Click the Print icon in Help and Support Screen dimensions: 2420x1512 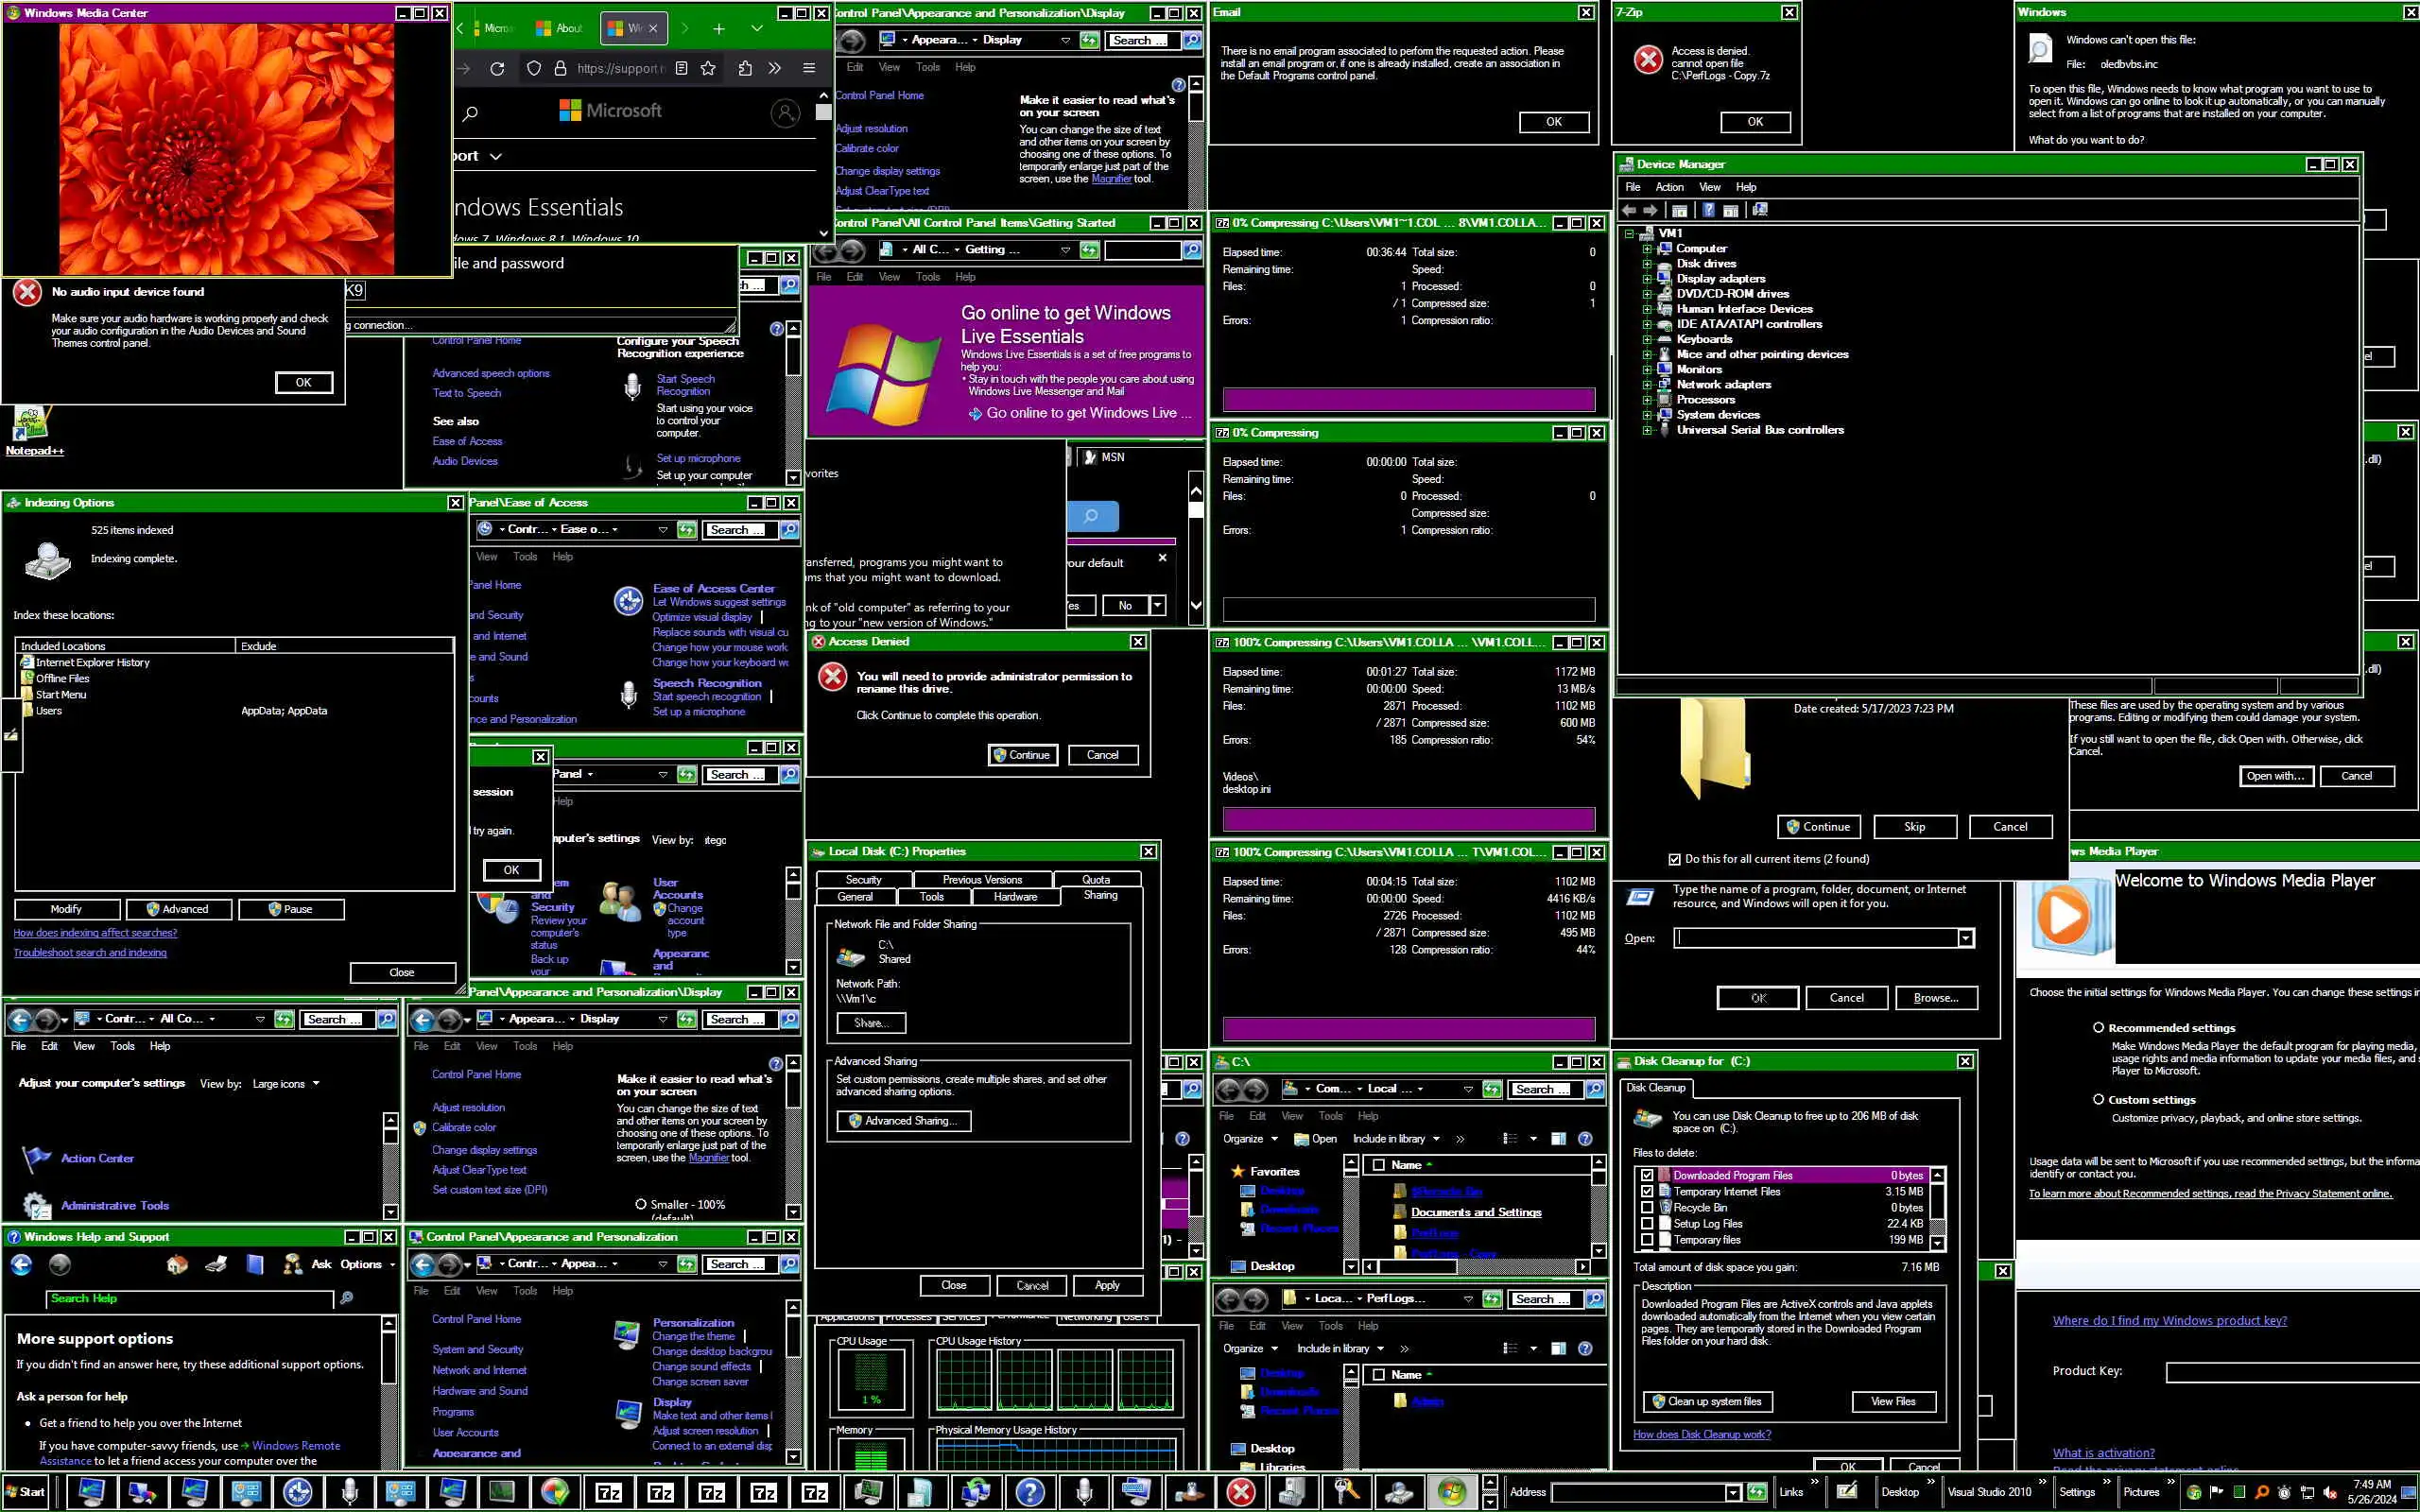(216, 1264)
